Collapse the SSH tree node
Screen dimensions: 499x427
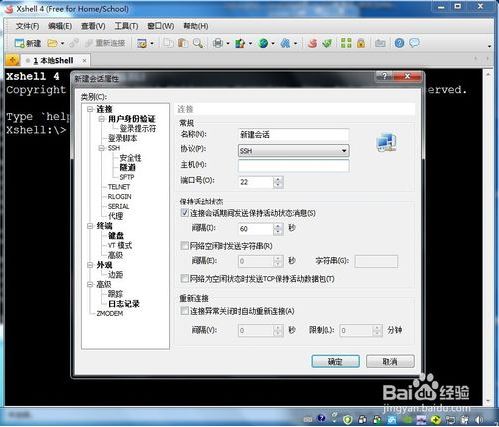coord(101,148)
